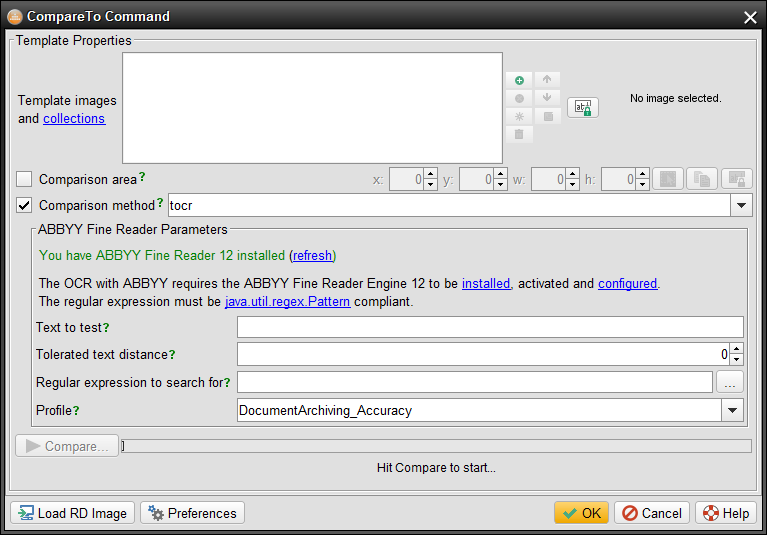The width and height of the screenshot is (767, 535).
Task: Click the locked text icon beside template list
Action: (583, 108)
